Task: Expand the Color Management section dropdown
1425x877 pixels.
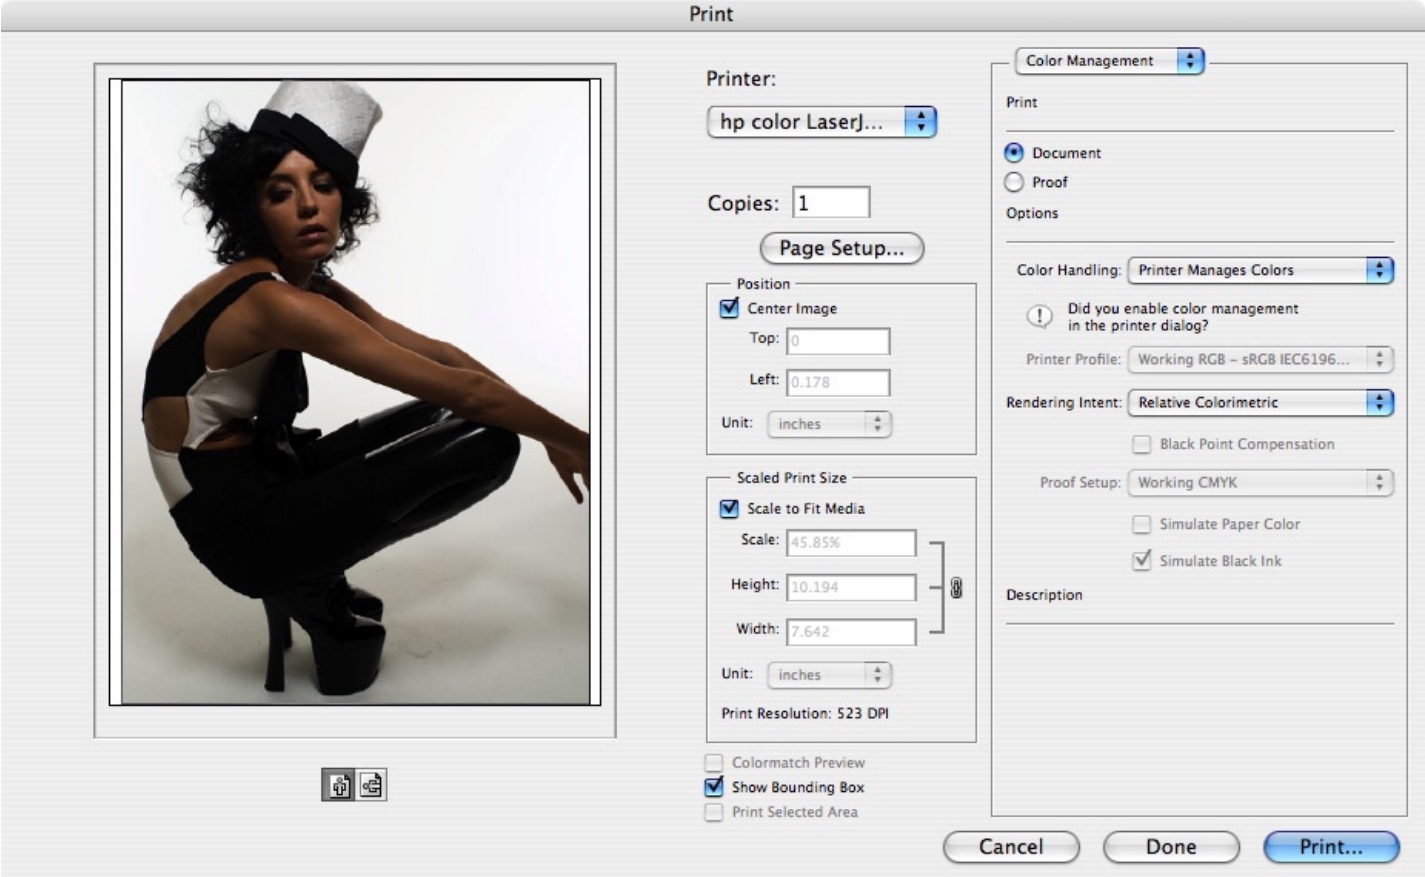Action: [1109, 61]
